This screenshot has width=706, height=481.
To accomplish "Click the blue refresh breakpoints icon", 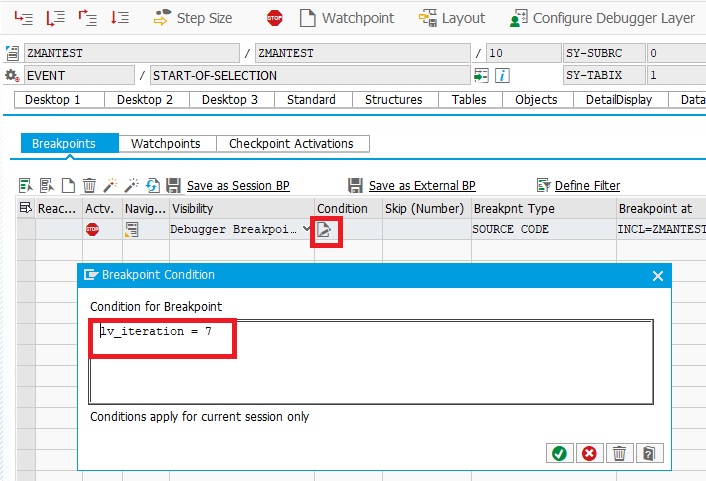I will click(x=153, y=185).
